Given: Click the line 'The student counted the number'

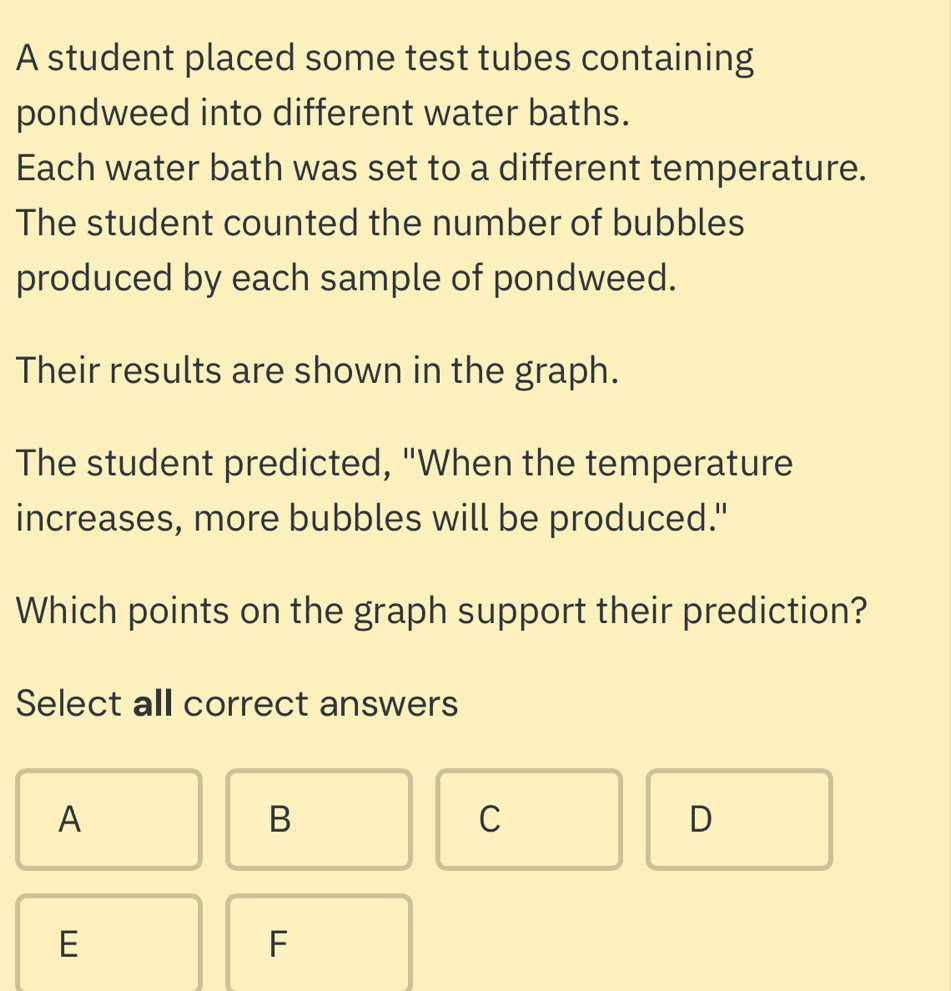Looking at the screenshot, I should [x=380, y=223].
